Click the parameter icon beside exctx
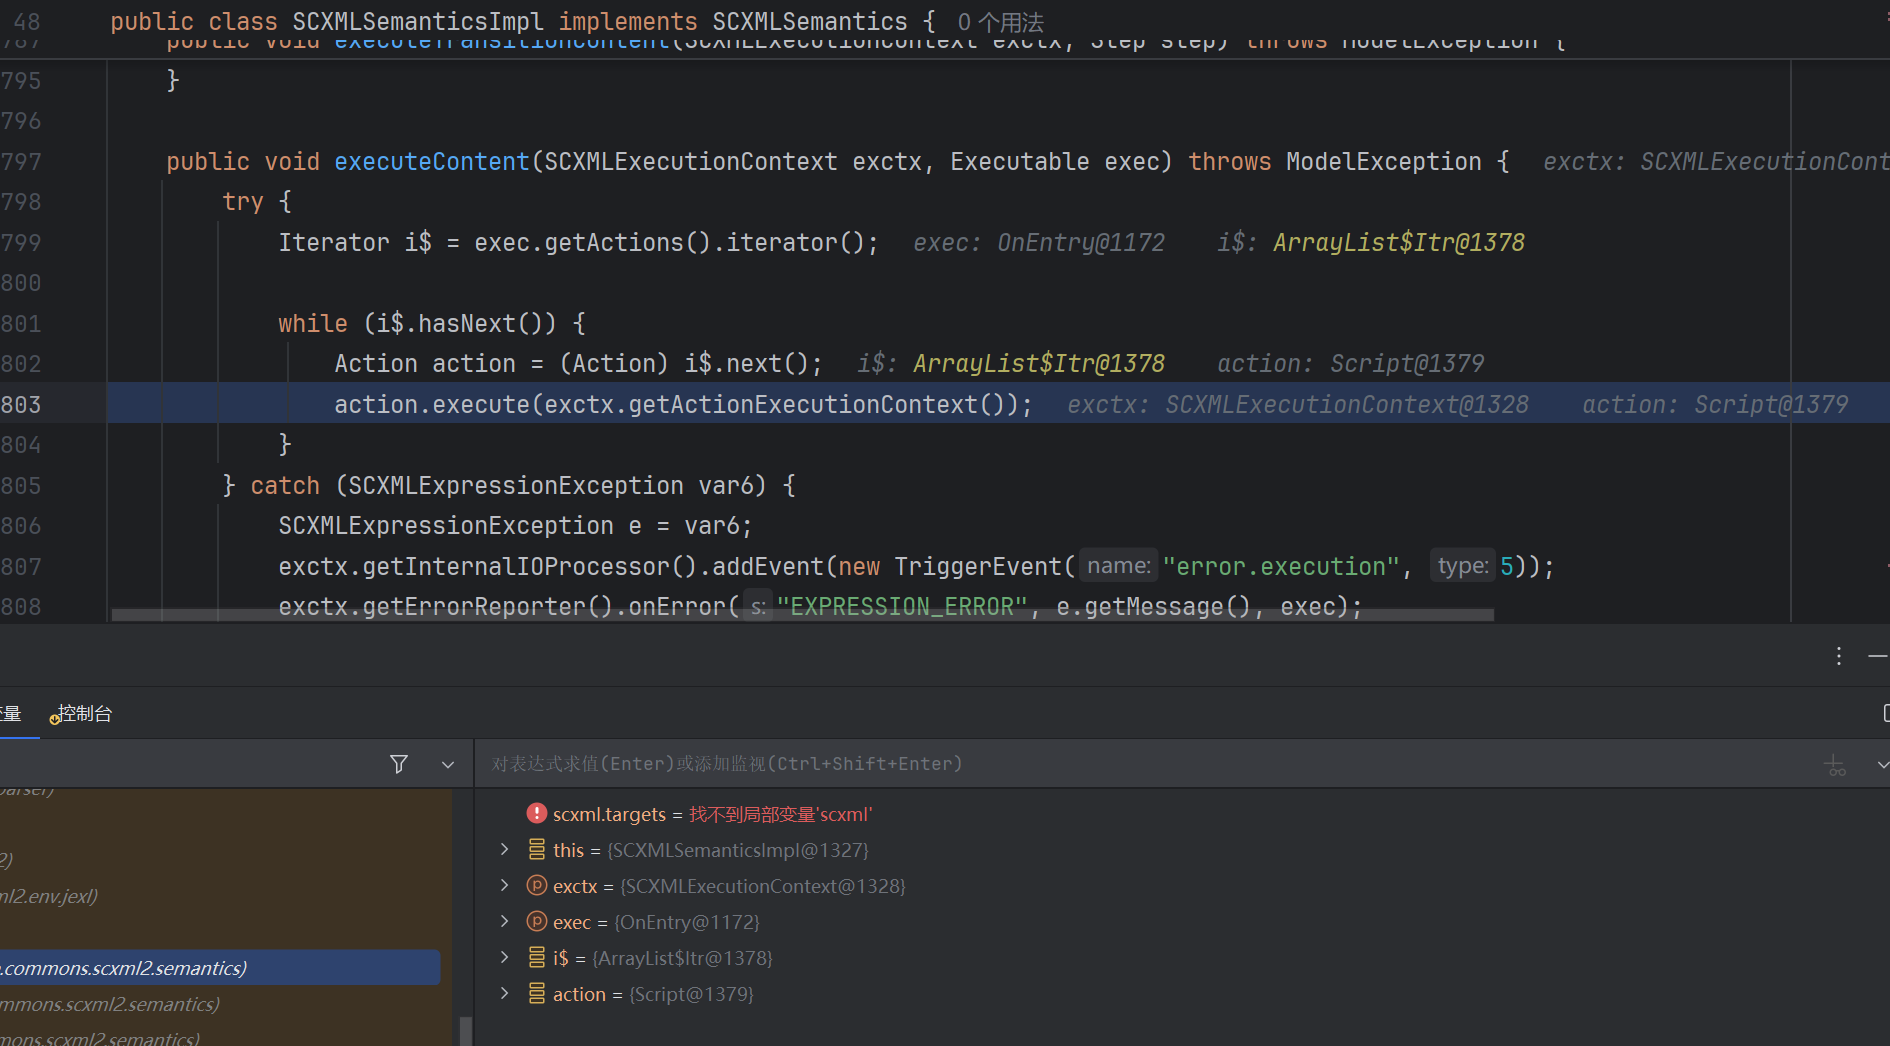This screenshot has height=1046, width=1890. click(537, 886)
